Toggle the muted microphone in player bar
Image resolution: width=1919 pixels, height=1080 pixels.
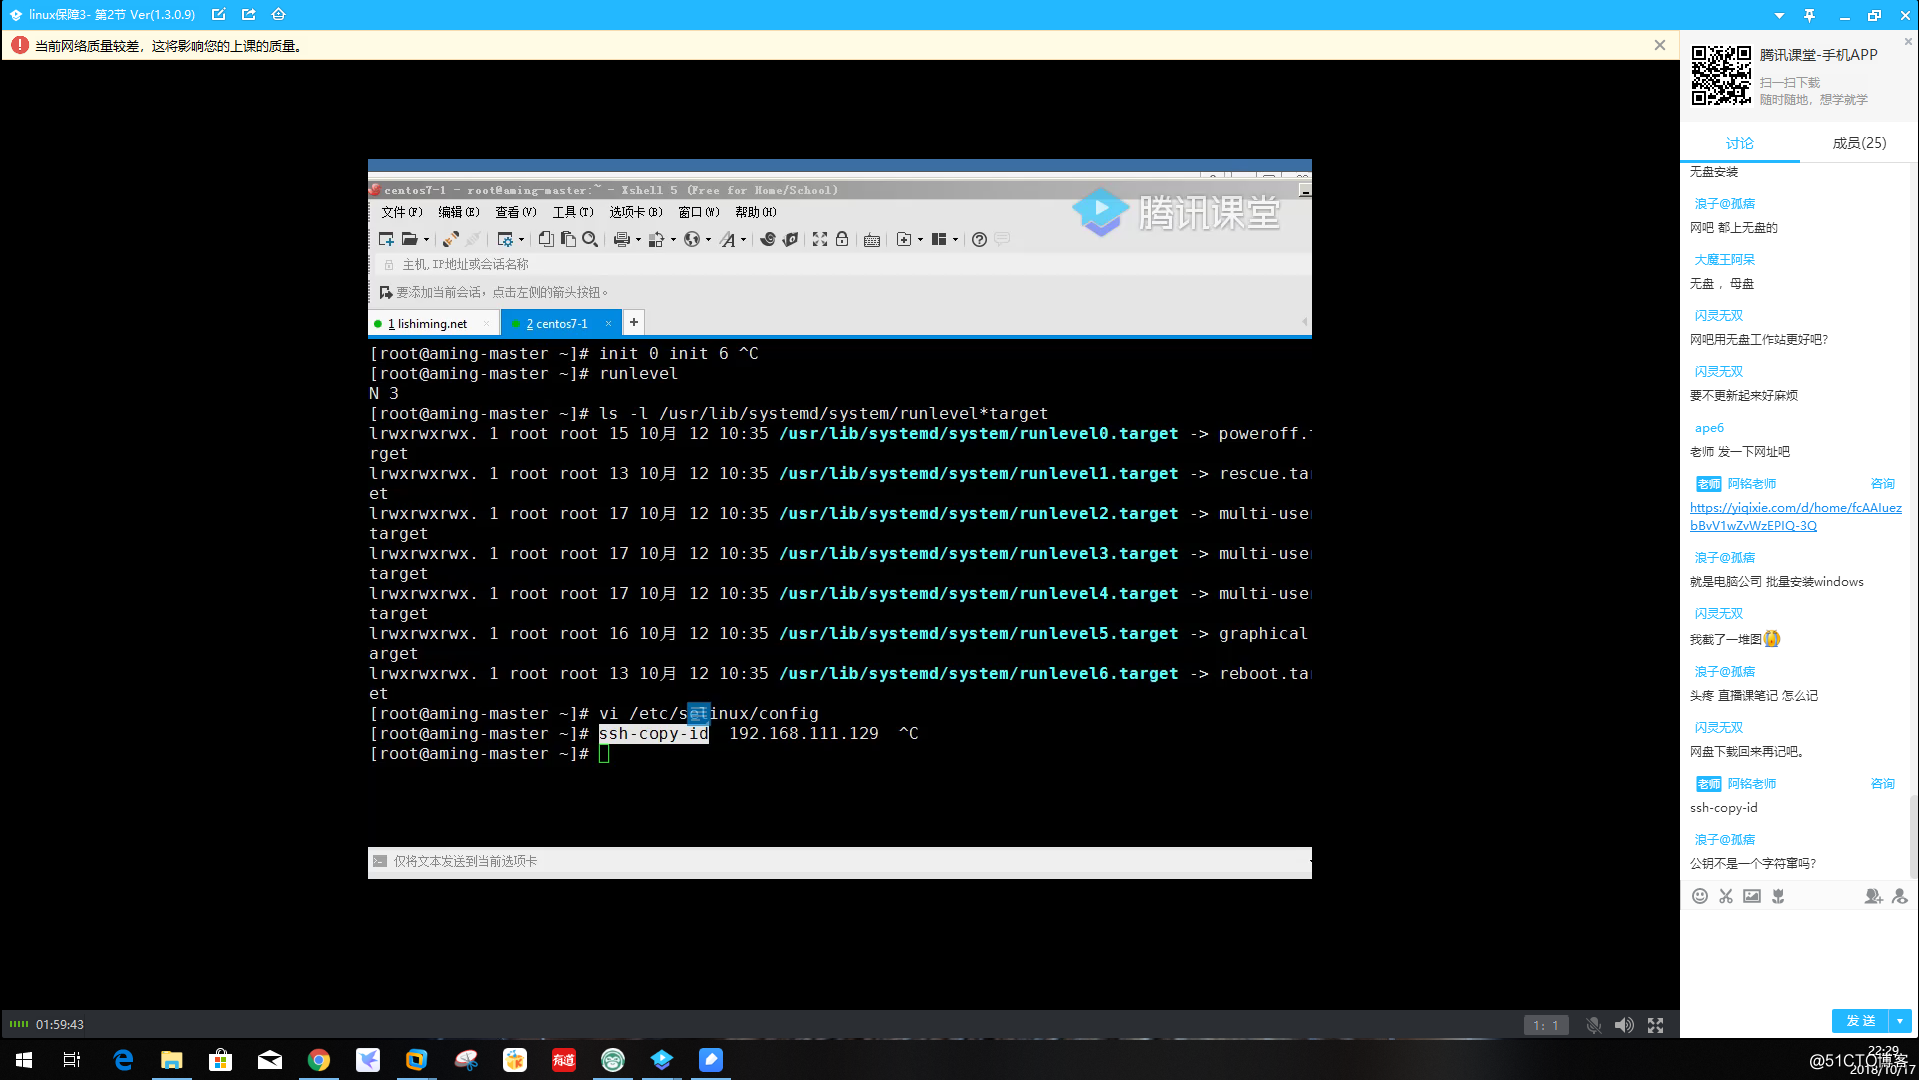1594,1025
